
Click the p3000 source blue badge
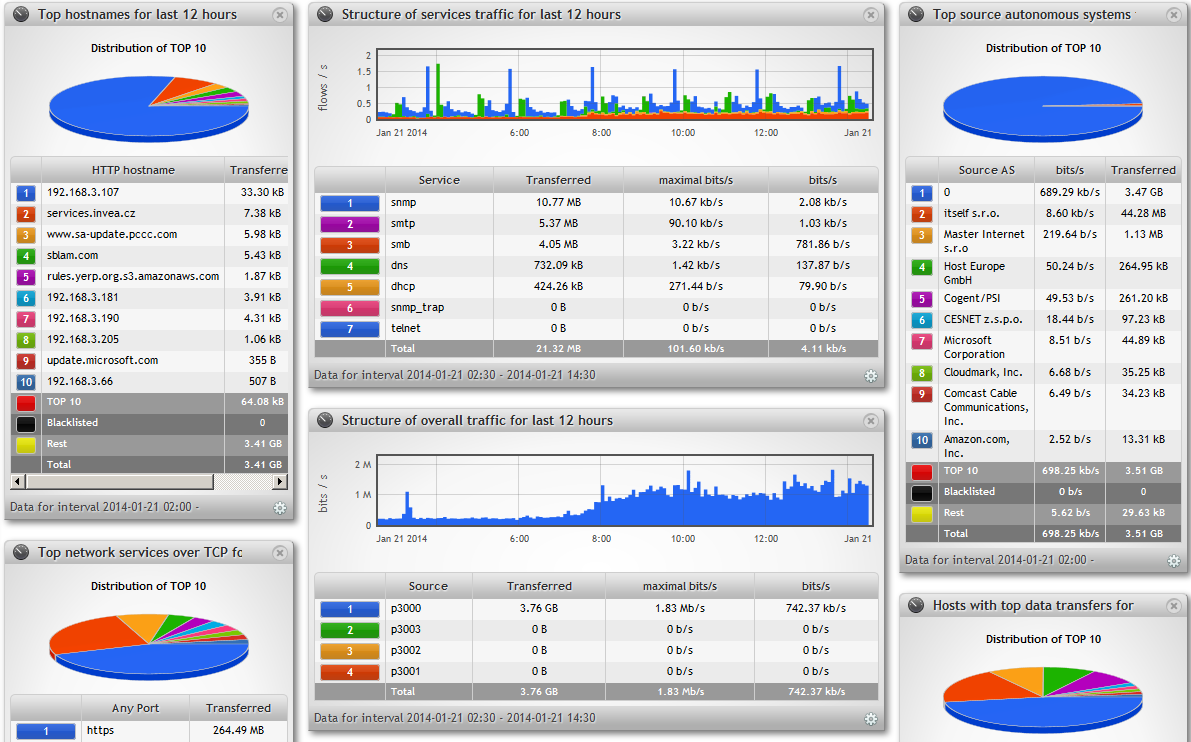[349, 608]
